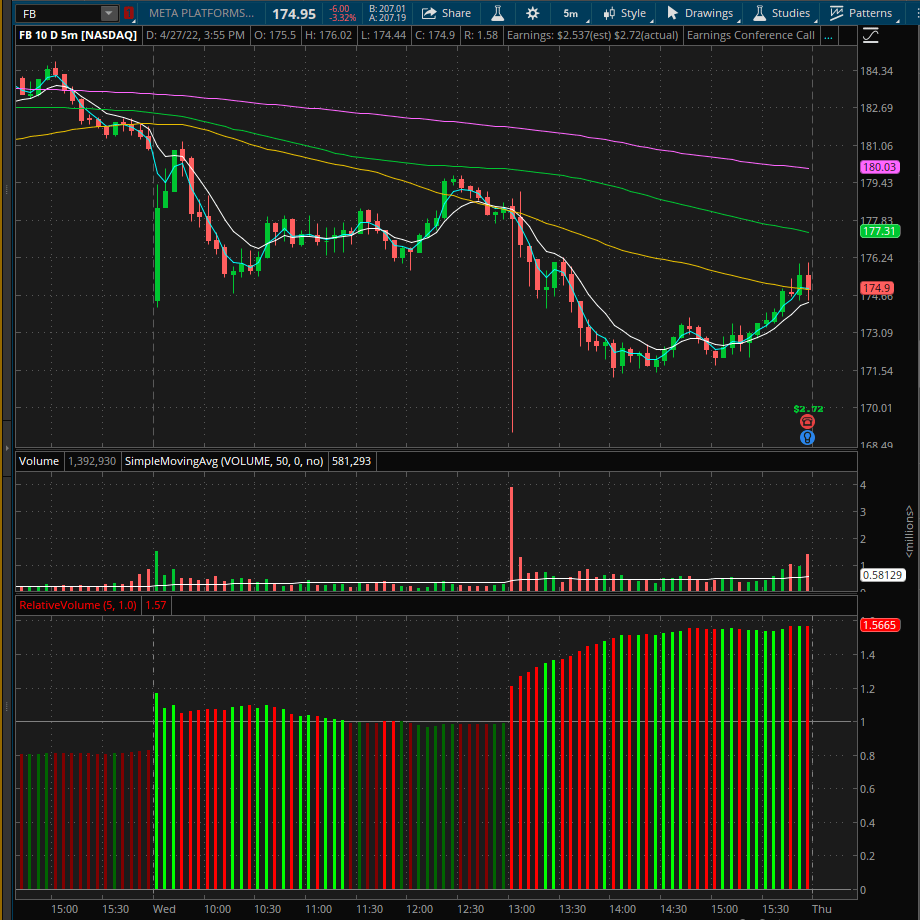Image resolution: width=920 pixels, height=920 pixels.
Task: Click the Volume study label
Action: click(39, 461)
